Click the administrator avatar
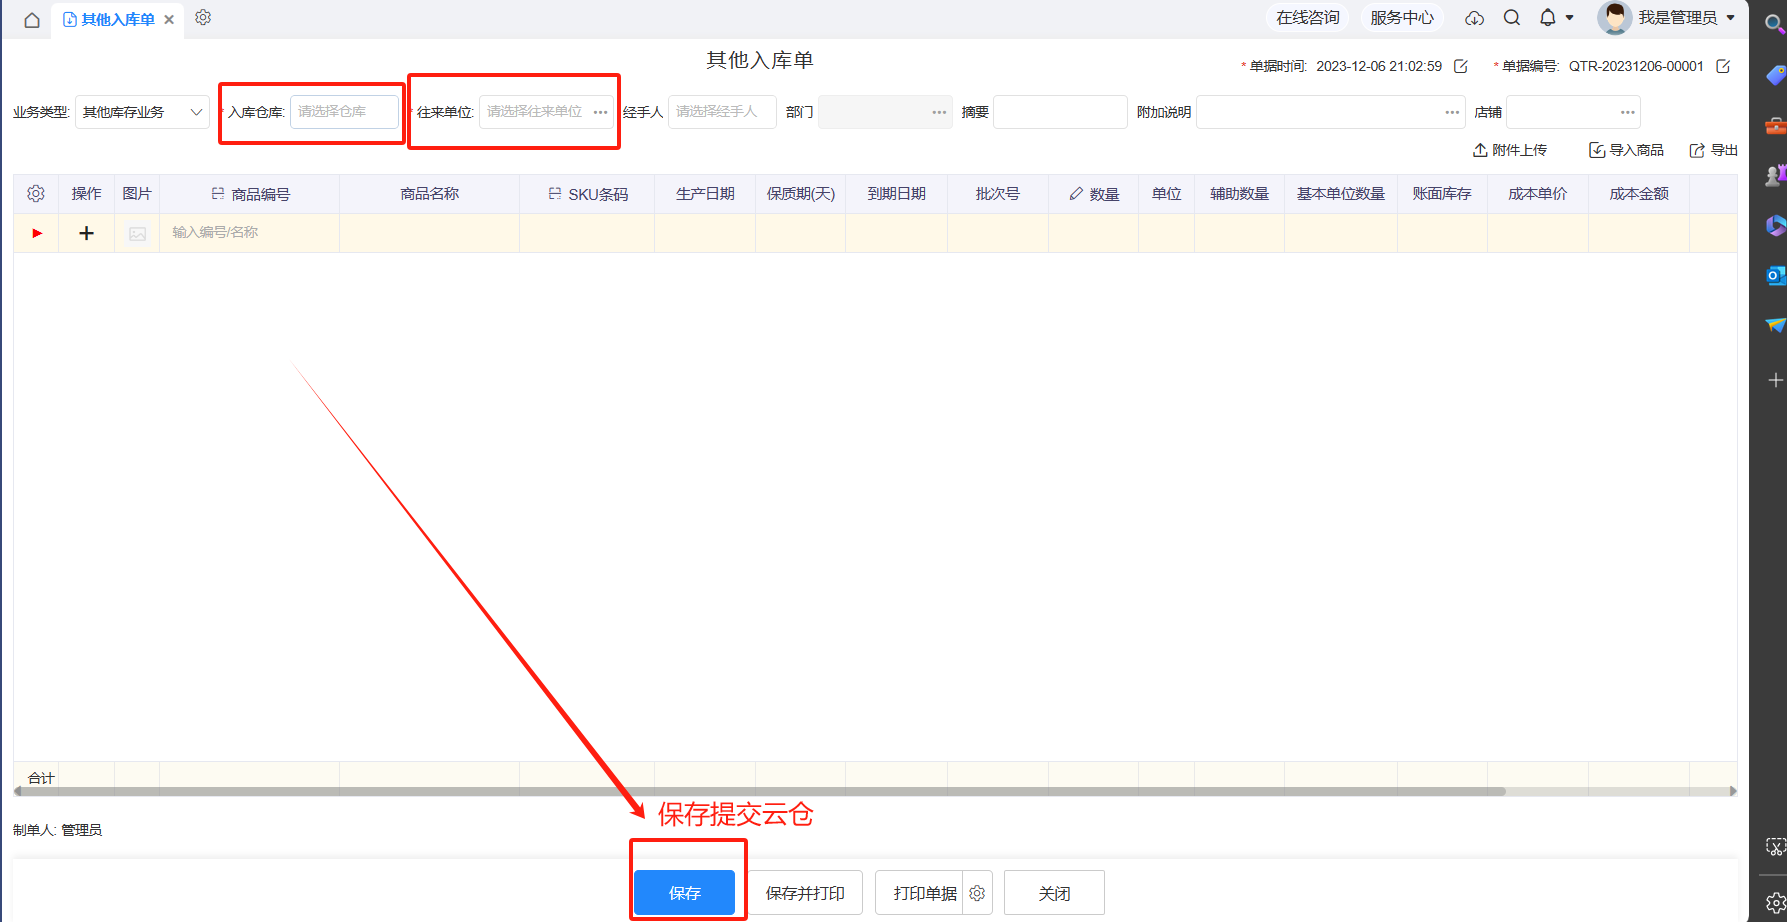1787x922 pixels. tap(1614, 18)
